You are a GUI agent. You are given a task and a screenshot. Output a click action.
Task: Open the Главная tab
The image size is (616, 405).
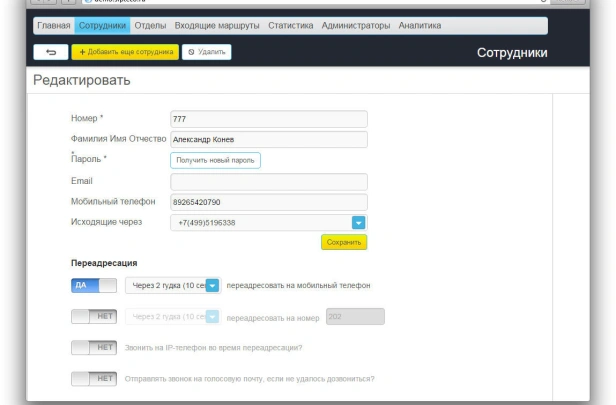click(x=54, y=26)
